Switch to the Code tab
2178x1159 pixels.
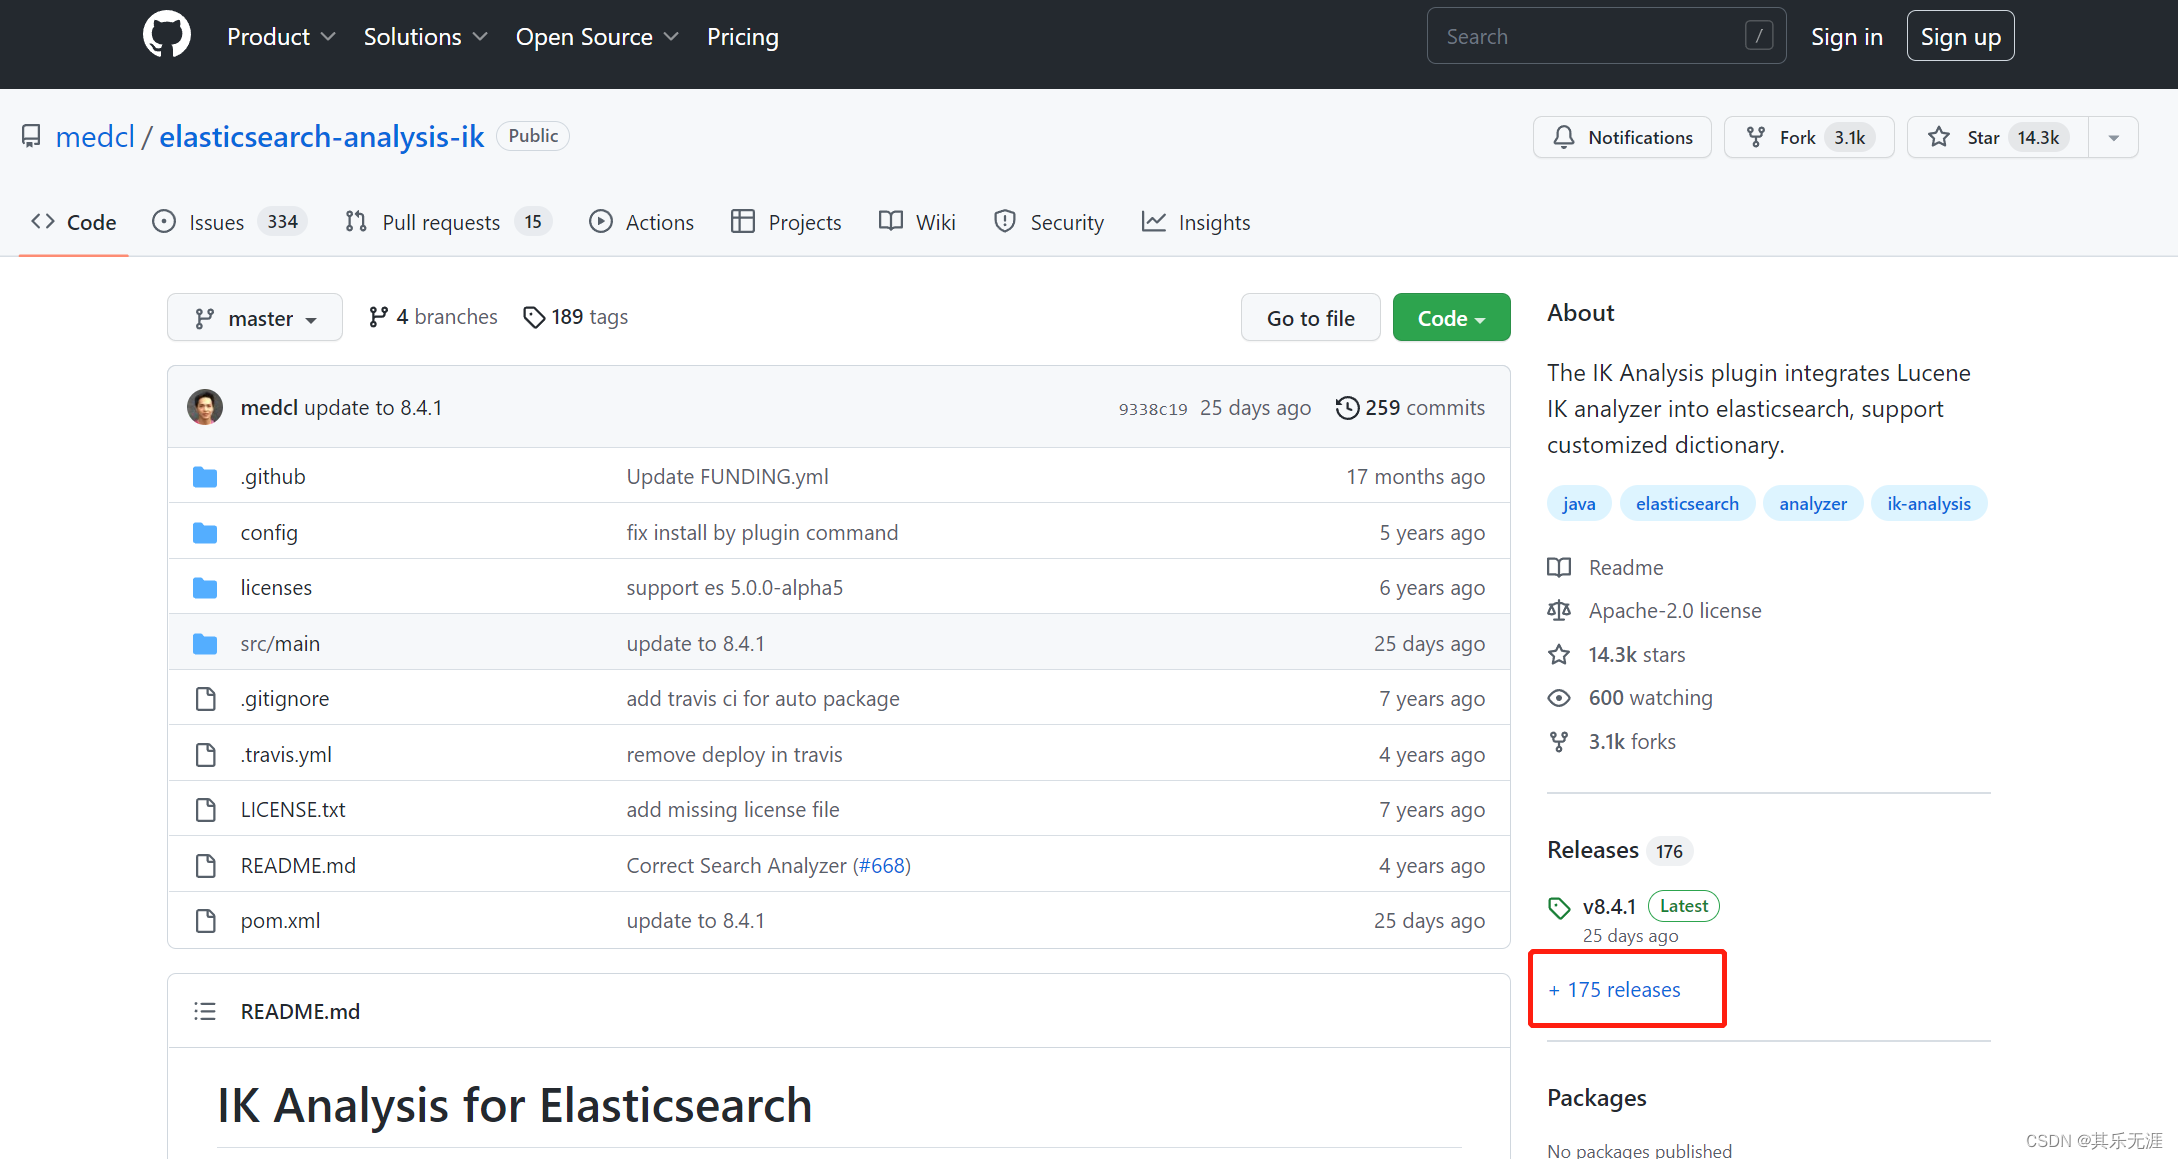click(74, 222)
